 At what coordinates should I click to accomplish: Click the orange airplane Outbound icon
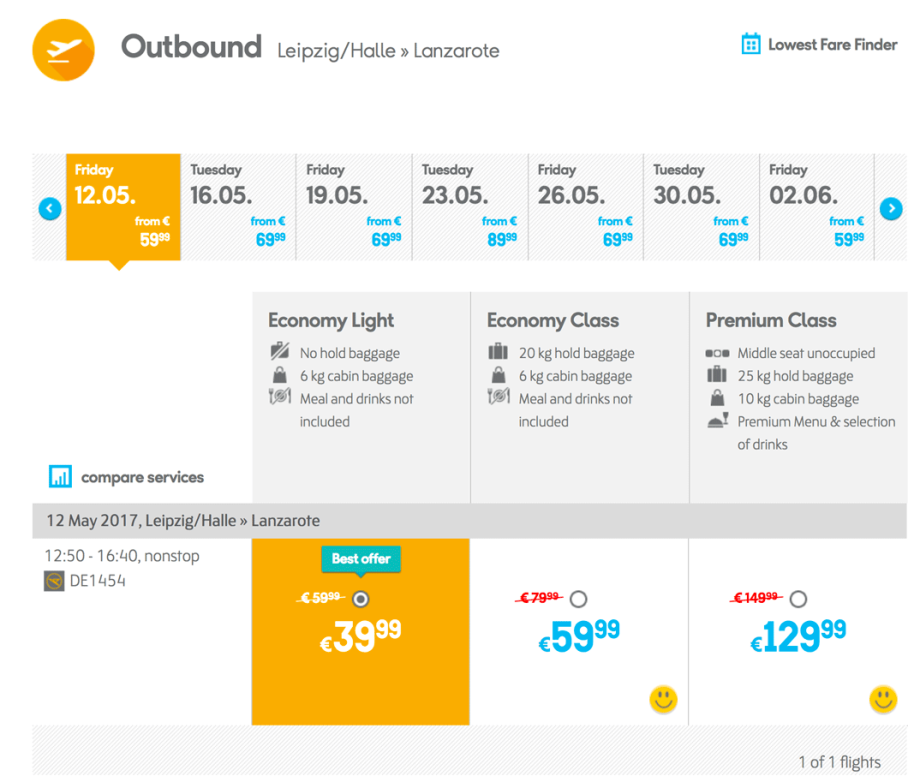coord(63,49)
